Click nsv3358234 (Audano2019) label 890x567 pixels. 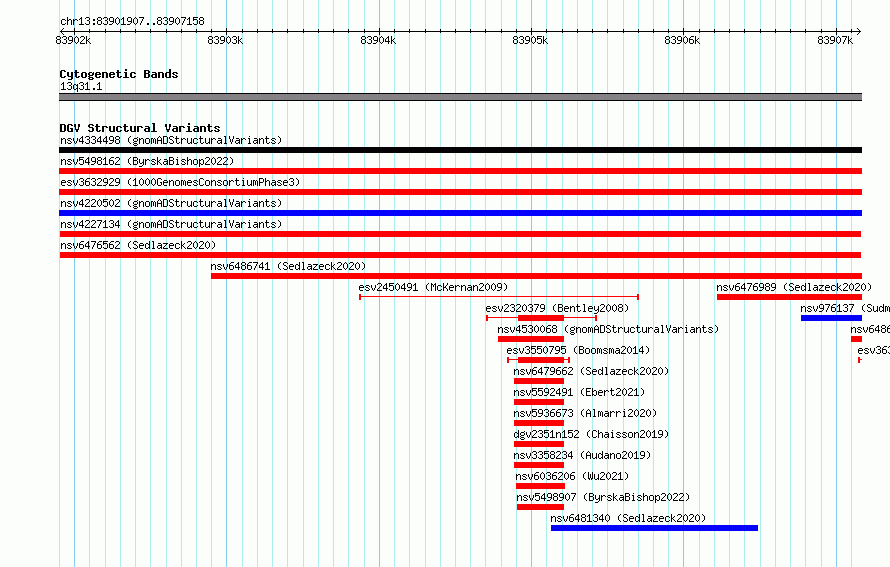(582, 455)
